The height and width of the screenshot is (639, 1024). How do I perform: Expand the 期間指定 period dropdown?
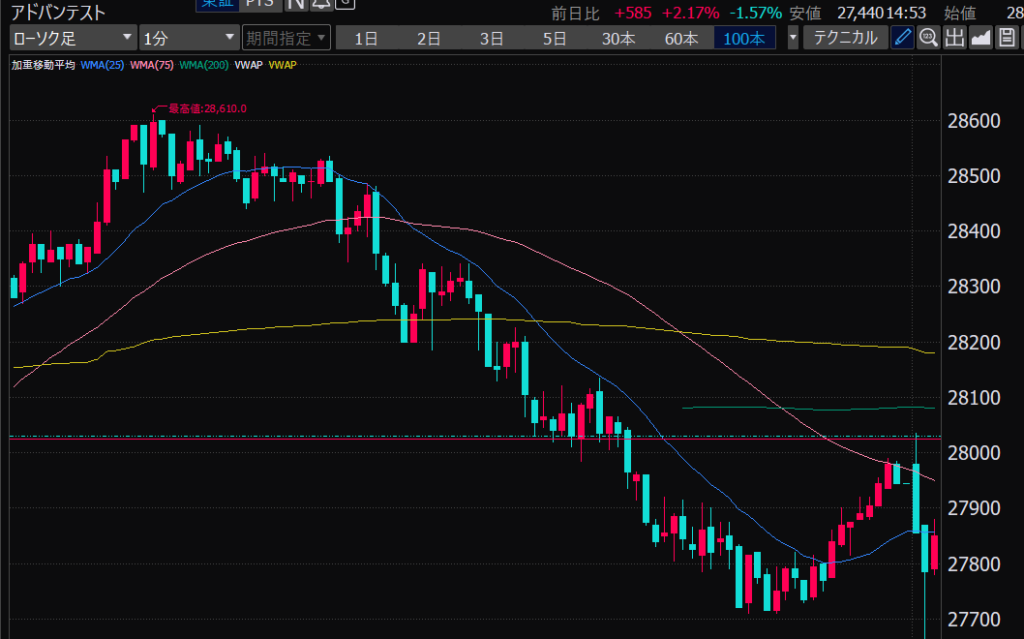(285, 39)
